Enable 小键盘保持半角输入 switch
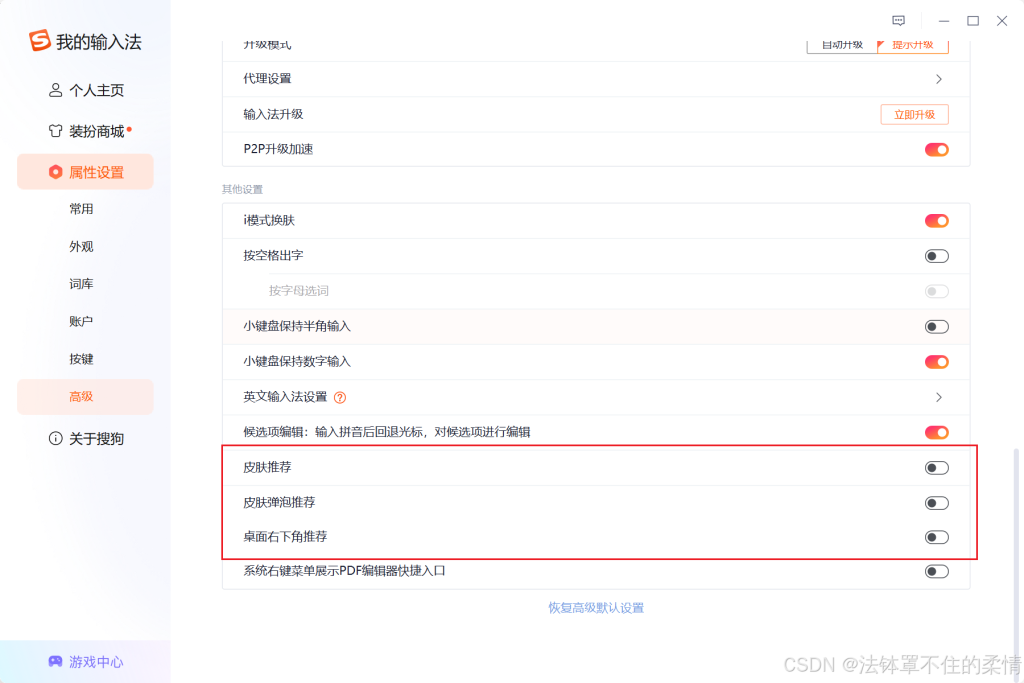The width and height of the screenshot is (1024, 683). pos(936,326)
